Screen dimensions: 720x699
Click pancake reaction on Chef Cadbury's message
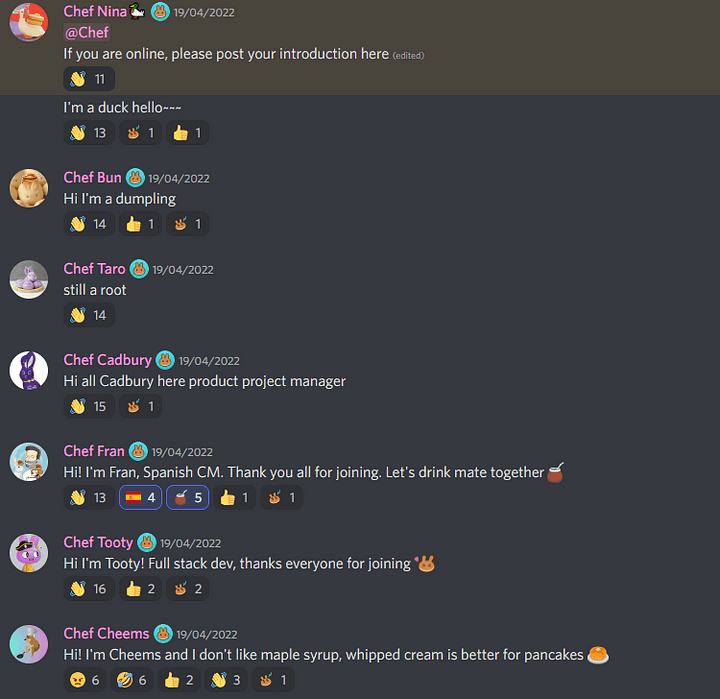coord(141,406)
